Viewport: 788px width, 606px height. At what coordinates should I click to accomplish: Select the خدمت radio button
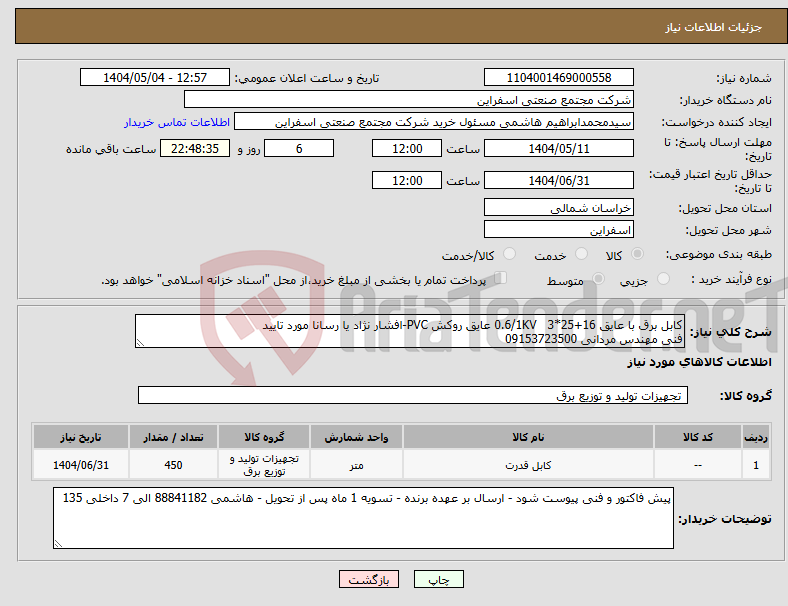click(581, 254)
